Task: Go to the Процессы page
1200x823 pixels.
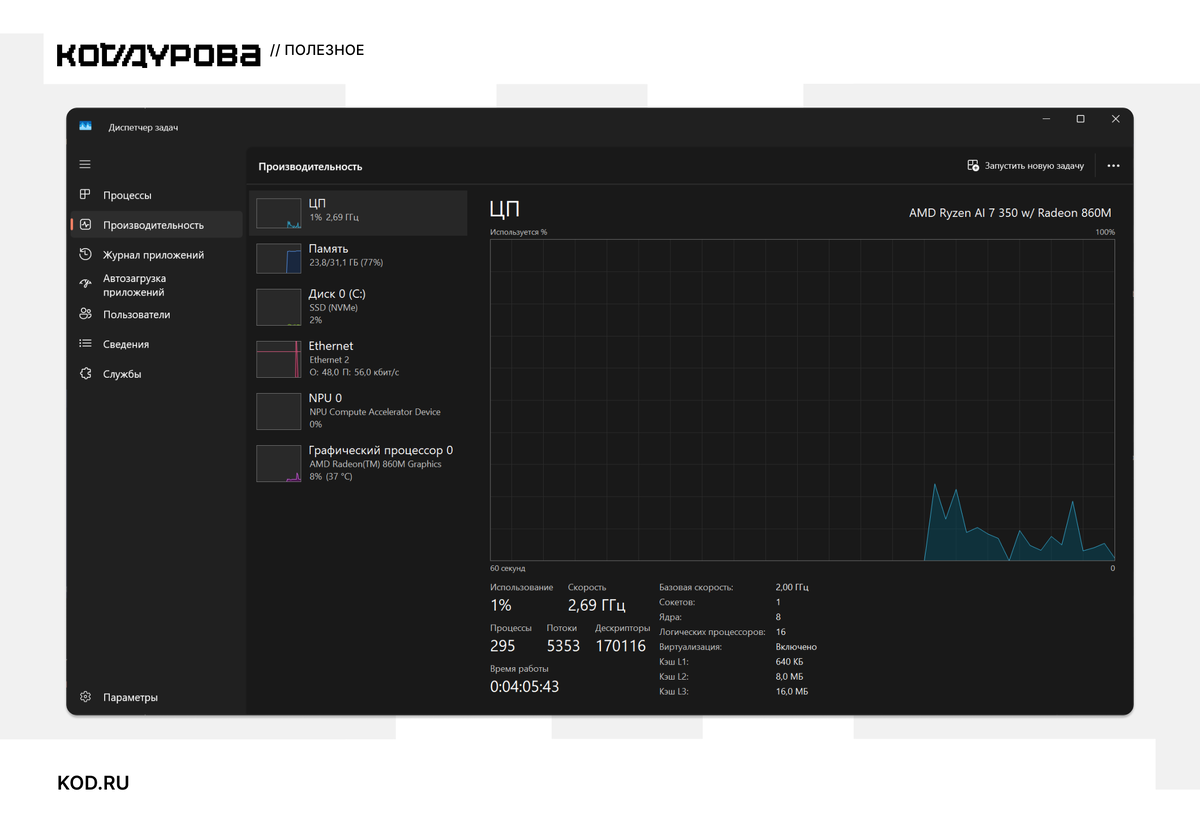Action: point(157,195)
